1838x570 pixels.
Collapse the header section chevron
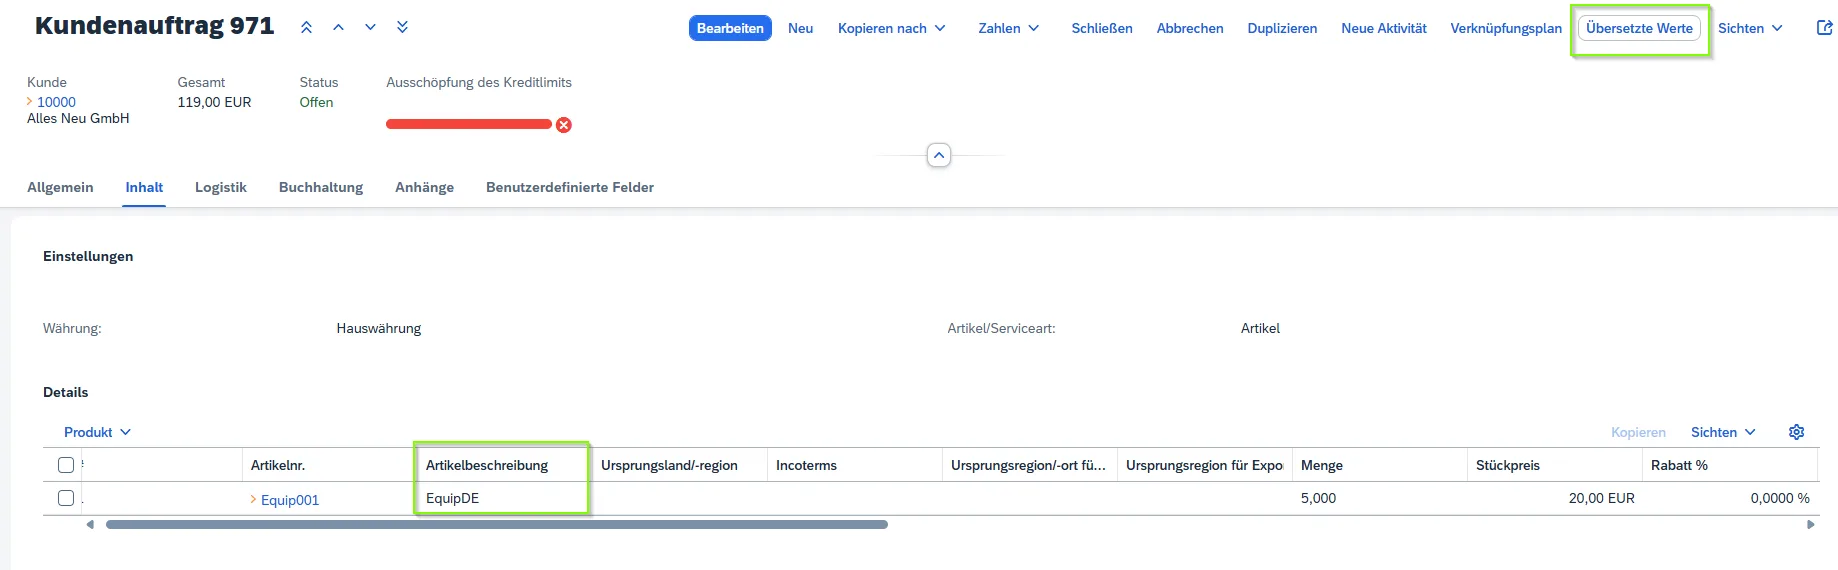(x=938, y=156)
